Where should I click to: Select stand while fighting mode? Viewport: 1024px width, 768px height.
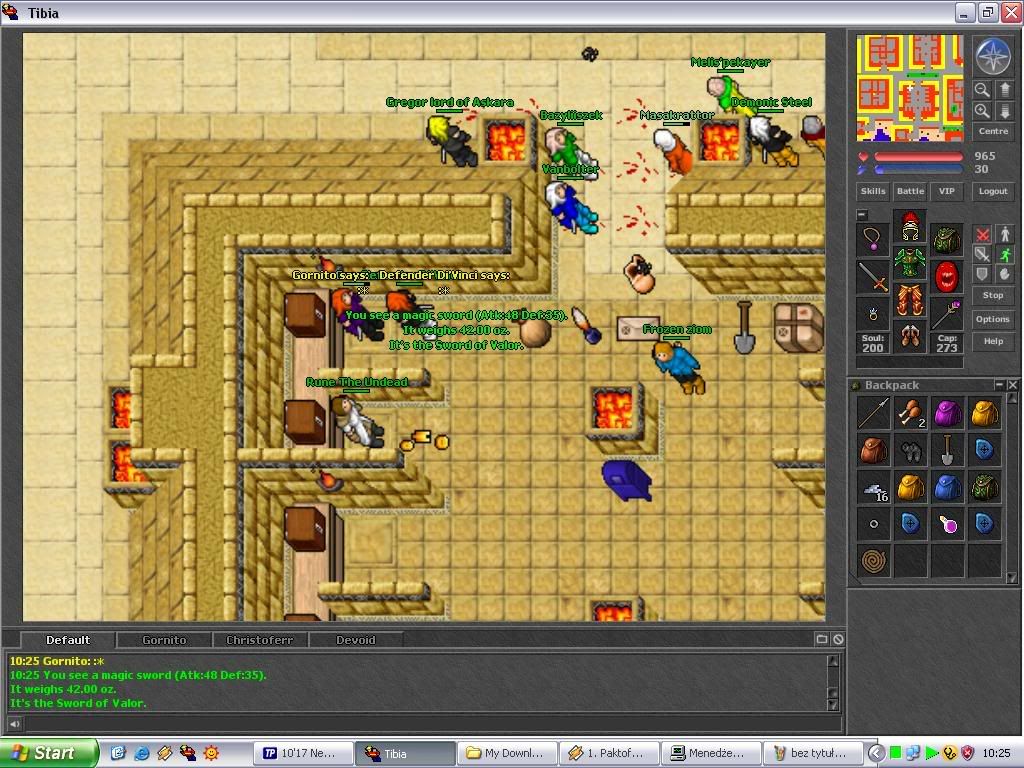(1005, 234)
